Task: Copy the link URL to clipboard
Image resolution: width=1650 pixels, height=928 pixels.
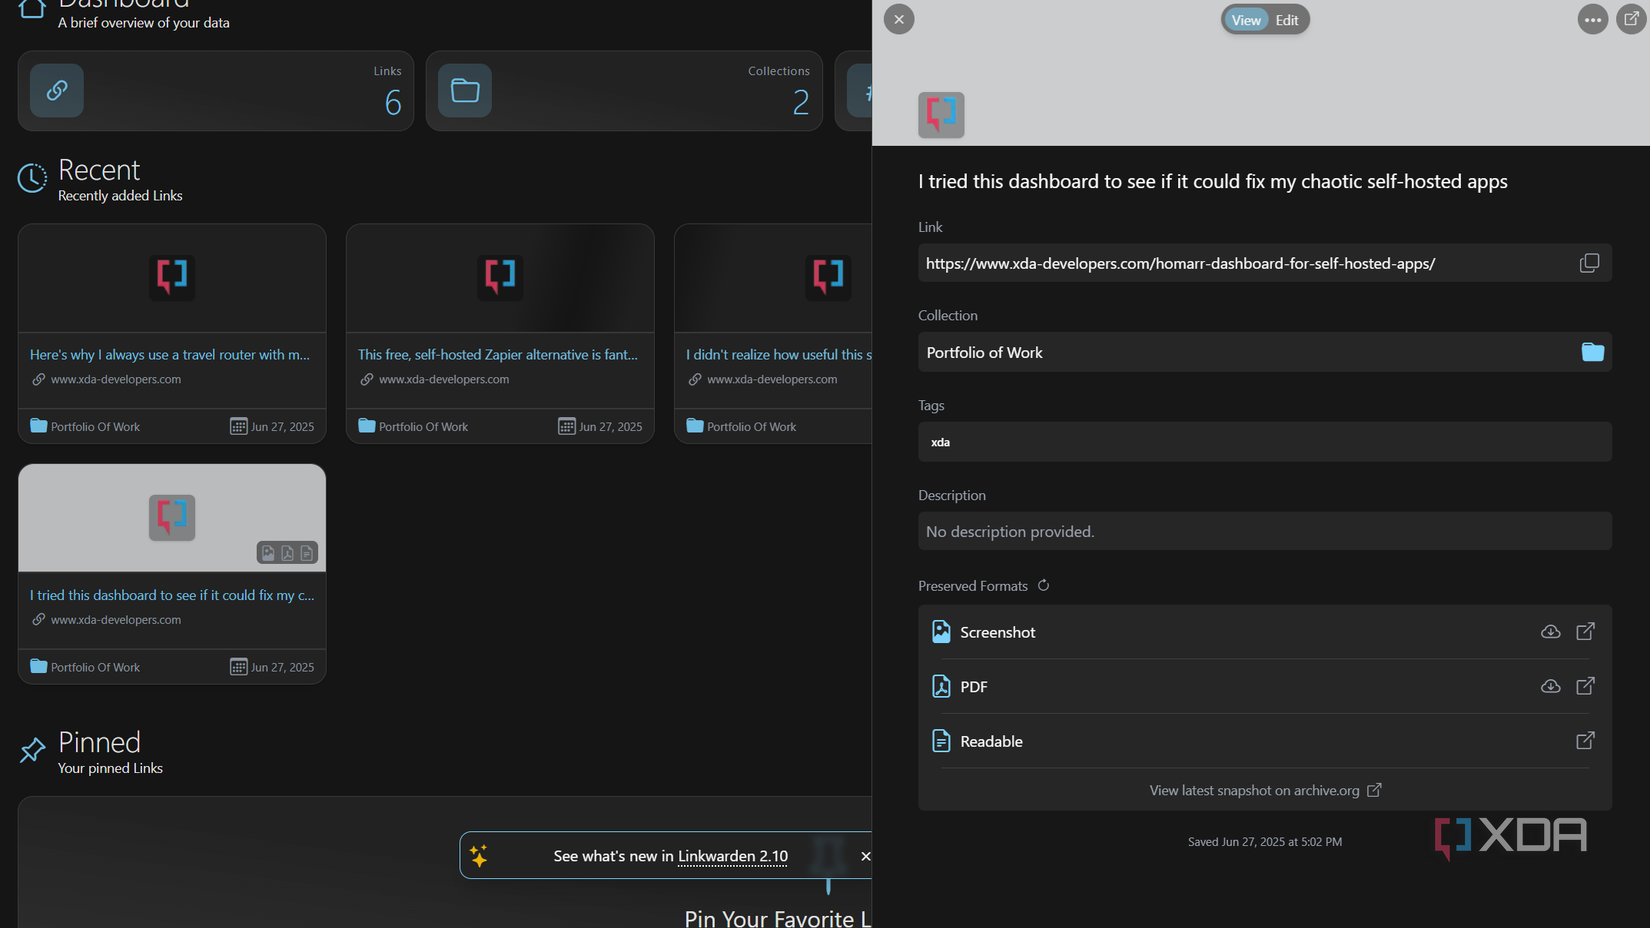Action: [x=1589, y=263]
